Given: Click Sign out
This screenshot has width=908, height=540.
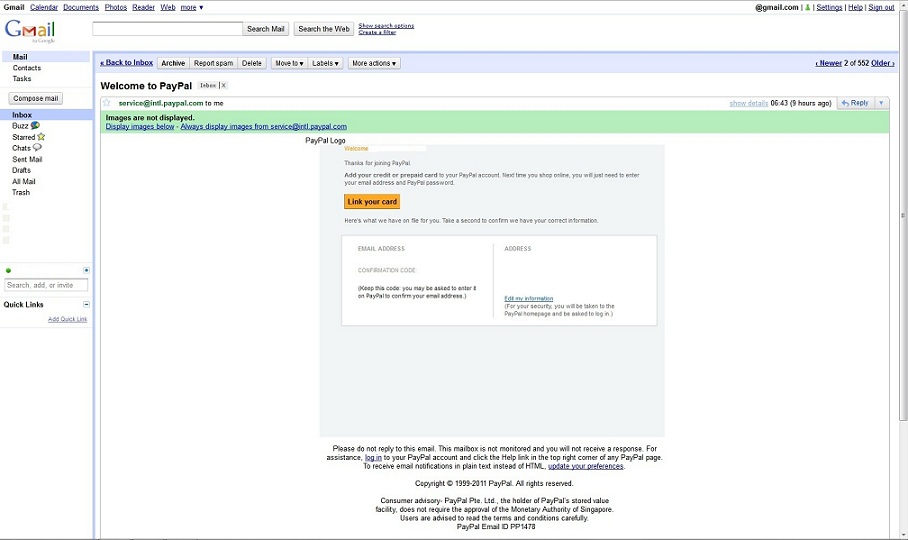Looking at the screenshot, I should (881, 8).
